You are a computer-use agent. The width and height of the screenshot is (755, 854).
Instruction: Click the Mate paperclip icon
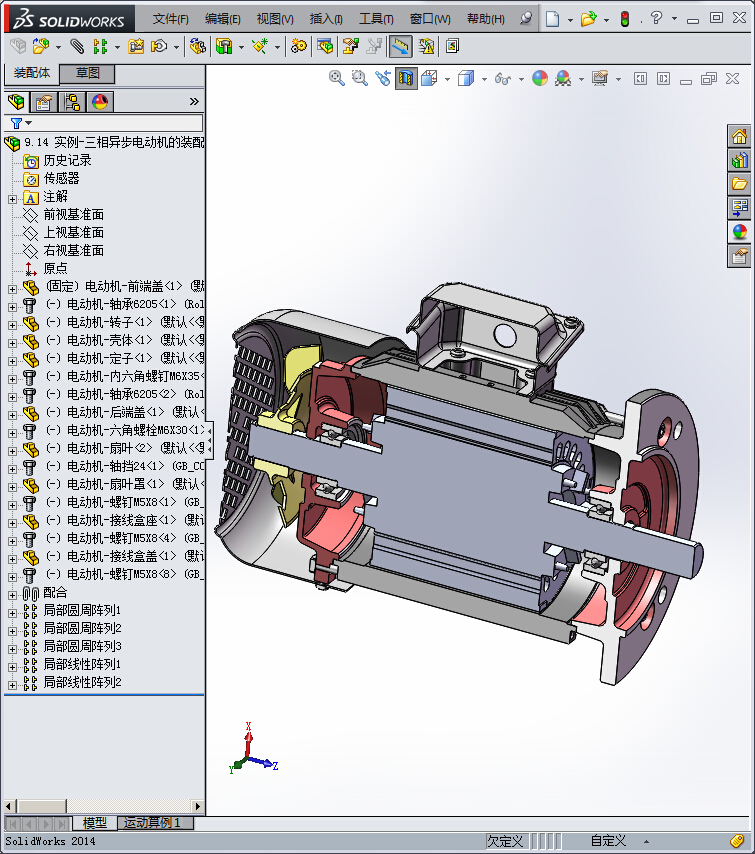[x=77, y=46]
